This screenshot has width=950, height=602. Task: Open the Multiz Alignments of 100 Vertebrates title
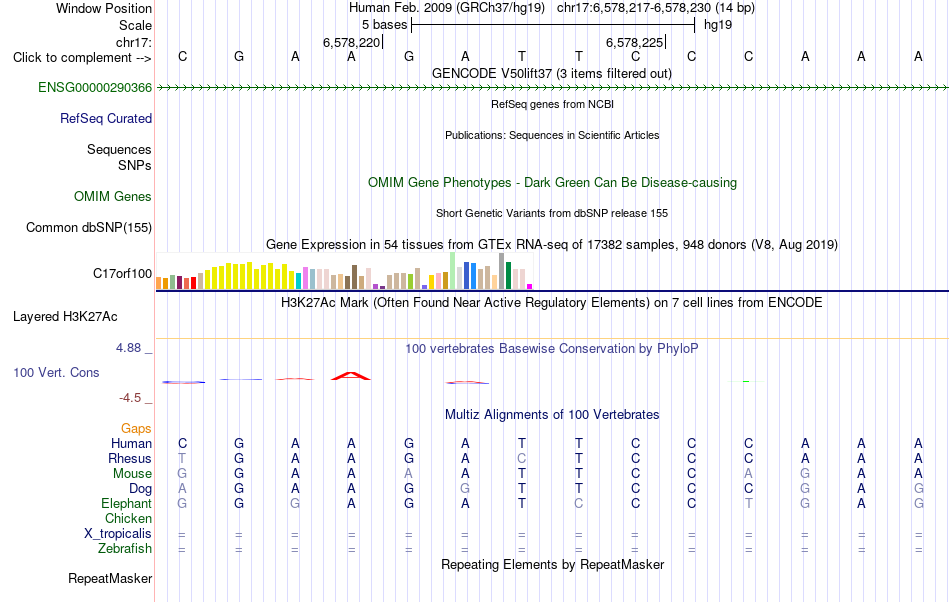click(x=552, y=415)
